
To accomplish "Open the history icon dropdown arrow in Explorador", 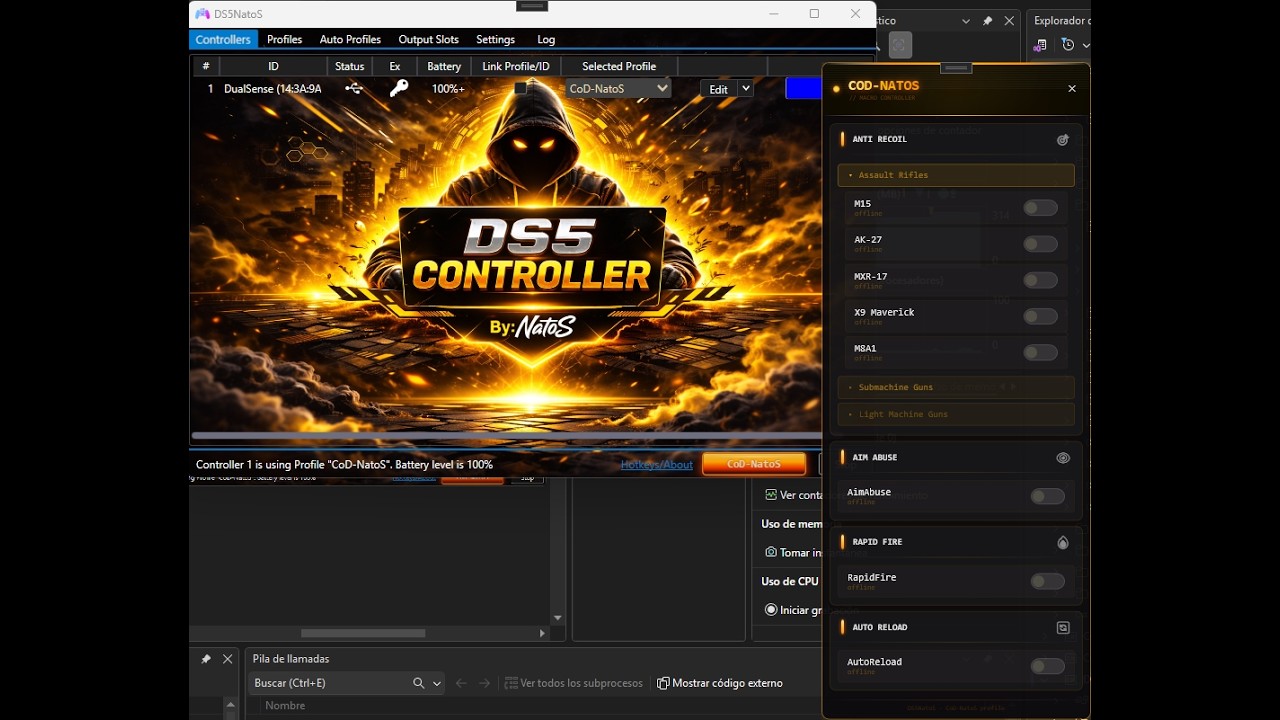I will [1085, 45].
